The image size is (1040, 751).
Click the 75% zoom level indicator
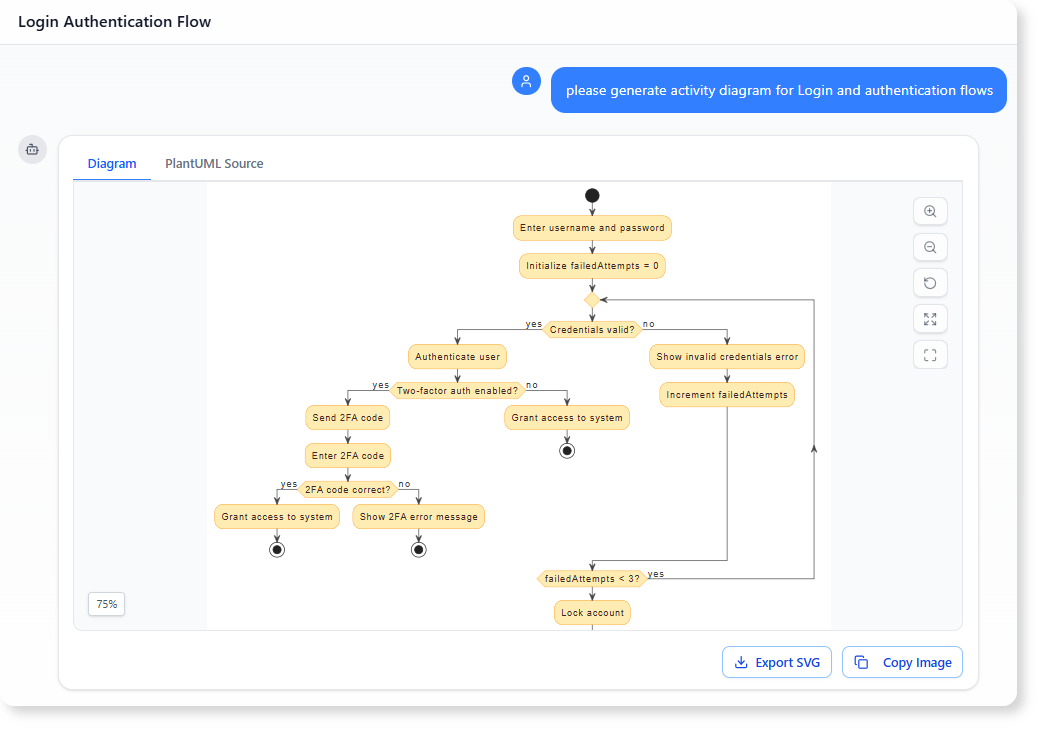[x=106, y=604]
